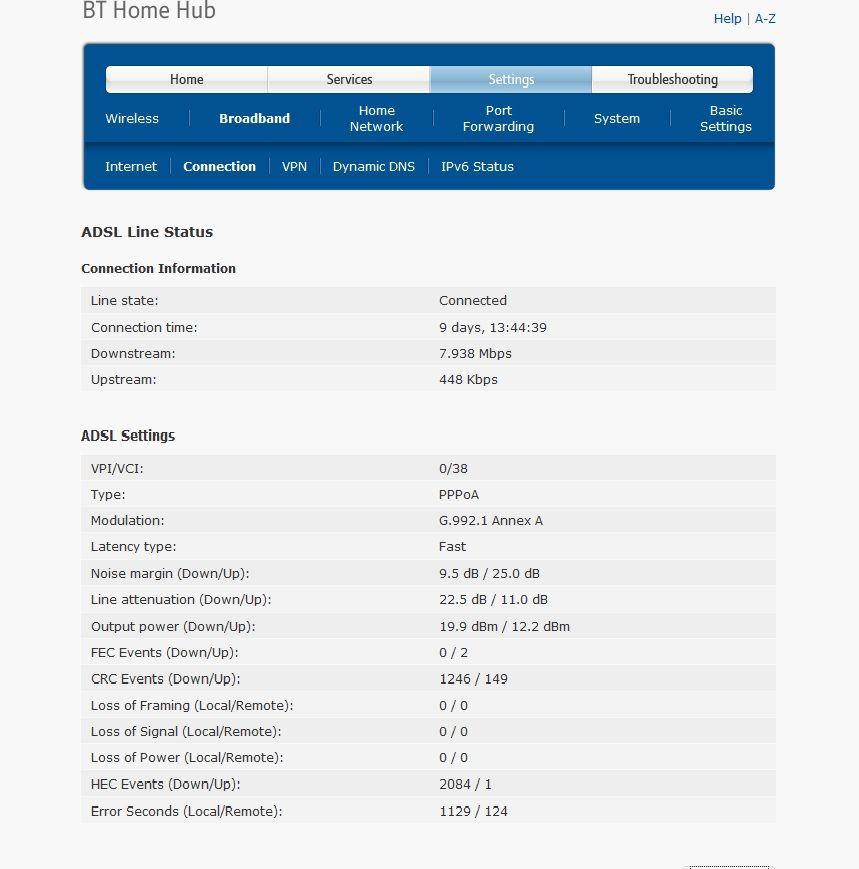Open the A-Z index link
The height and width of the screenshot is (869, 859).
765,19
